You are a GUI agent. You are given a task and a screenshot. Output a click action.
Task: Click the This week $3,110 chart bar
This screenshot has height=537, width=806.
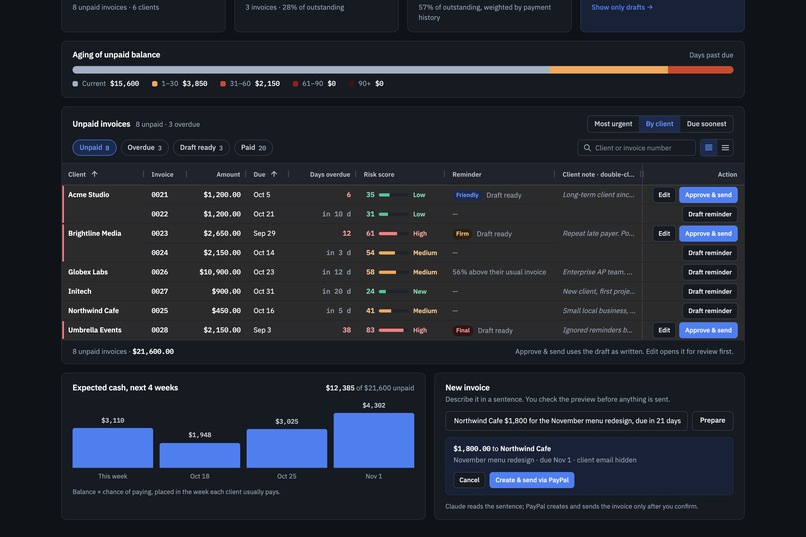(113, 448)
